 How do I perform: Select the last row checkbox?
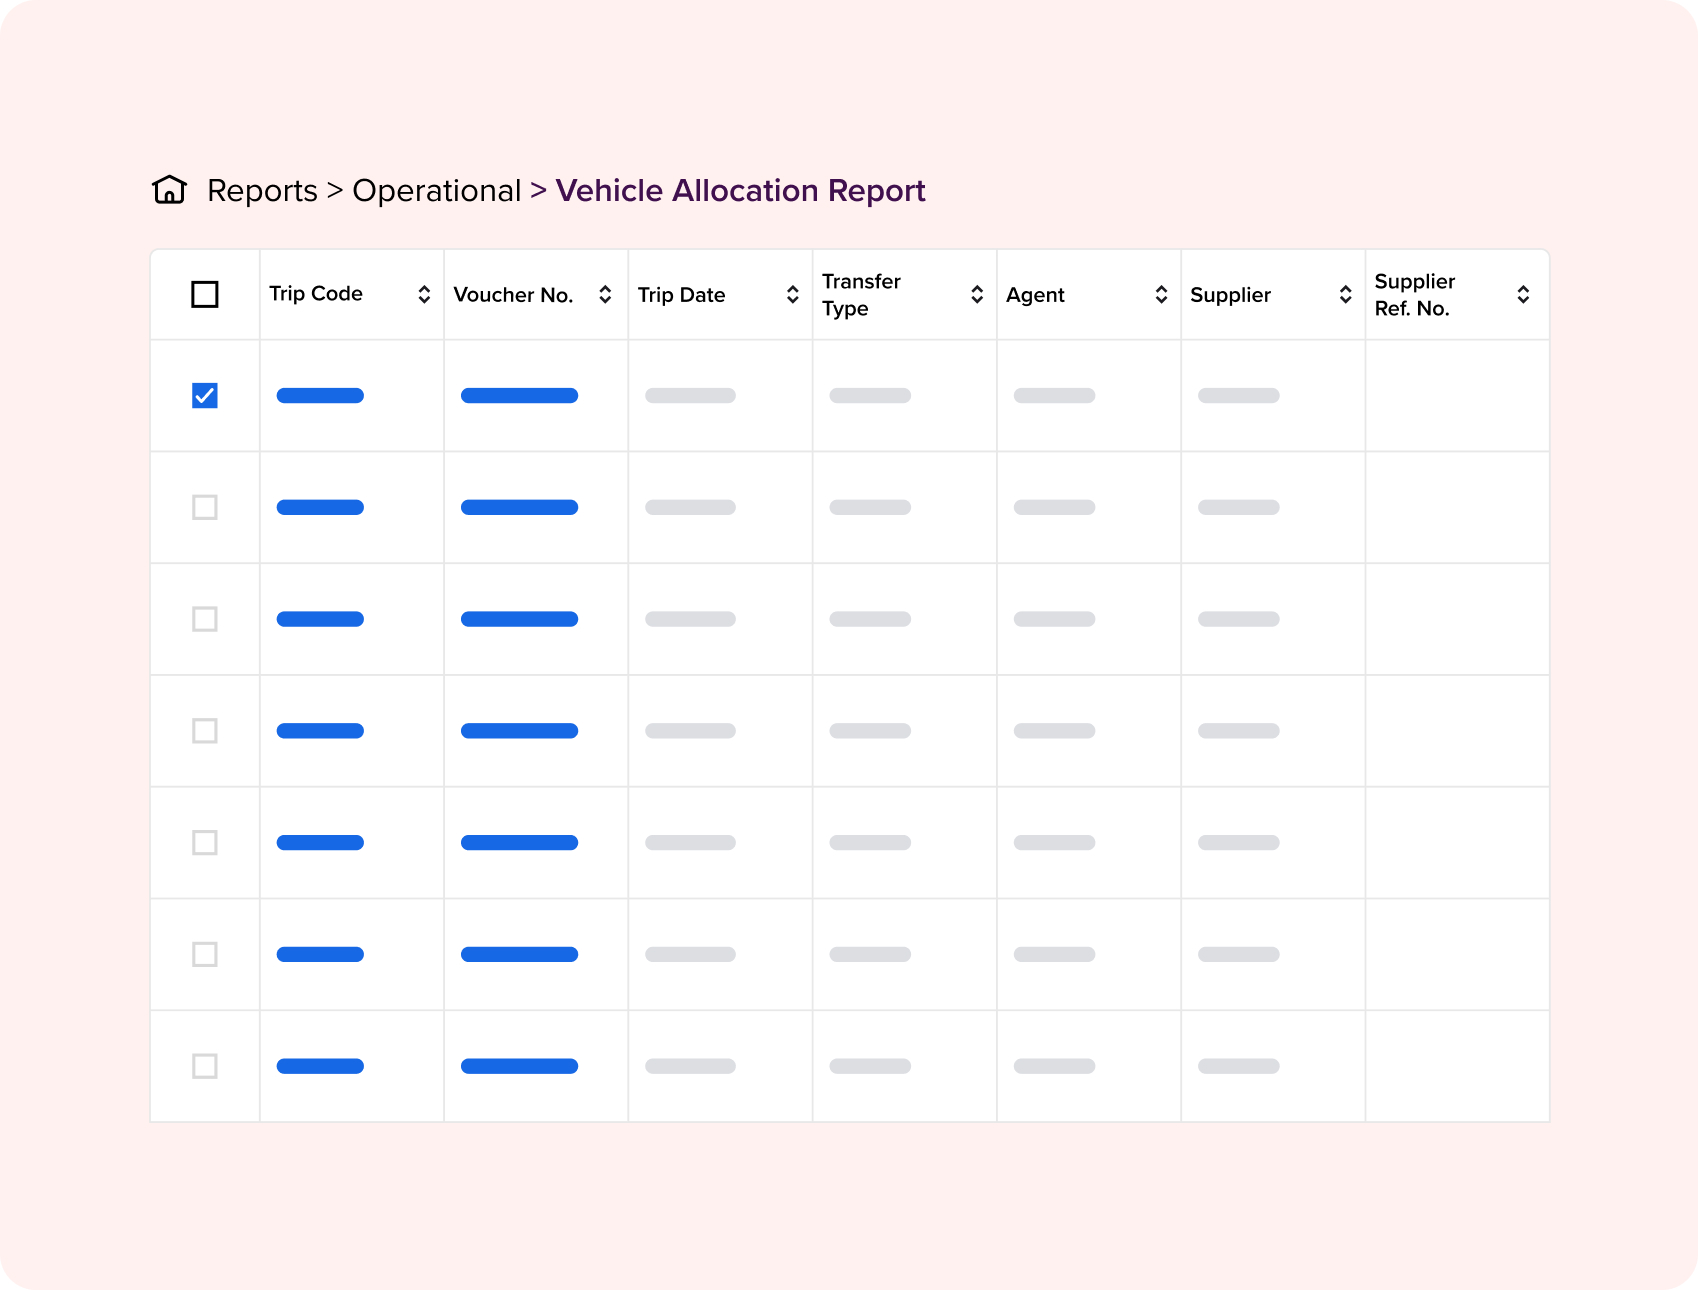[205, 1066]
